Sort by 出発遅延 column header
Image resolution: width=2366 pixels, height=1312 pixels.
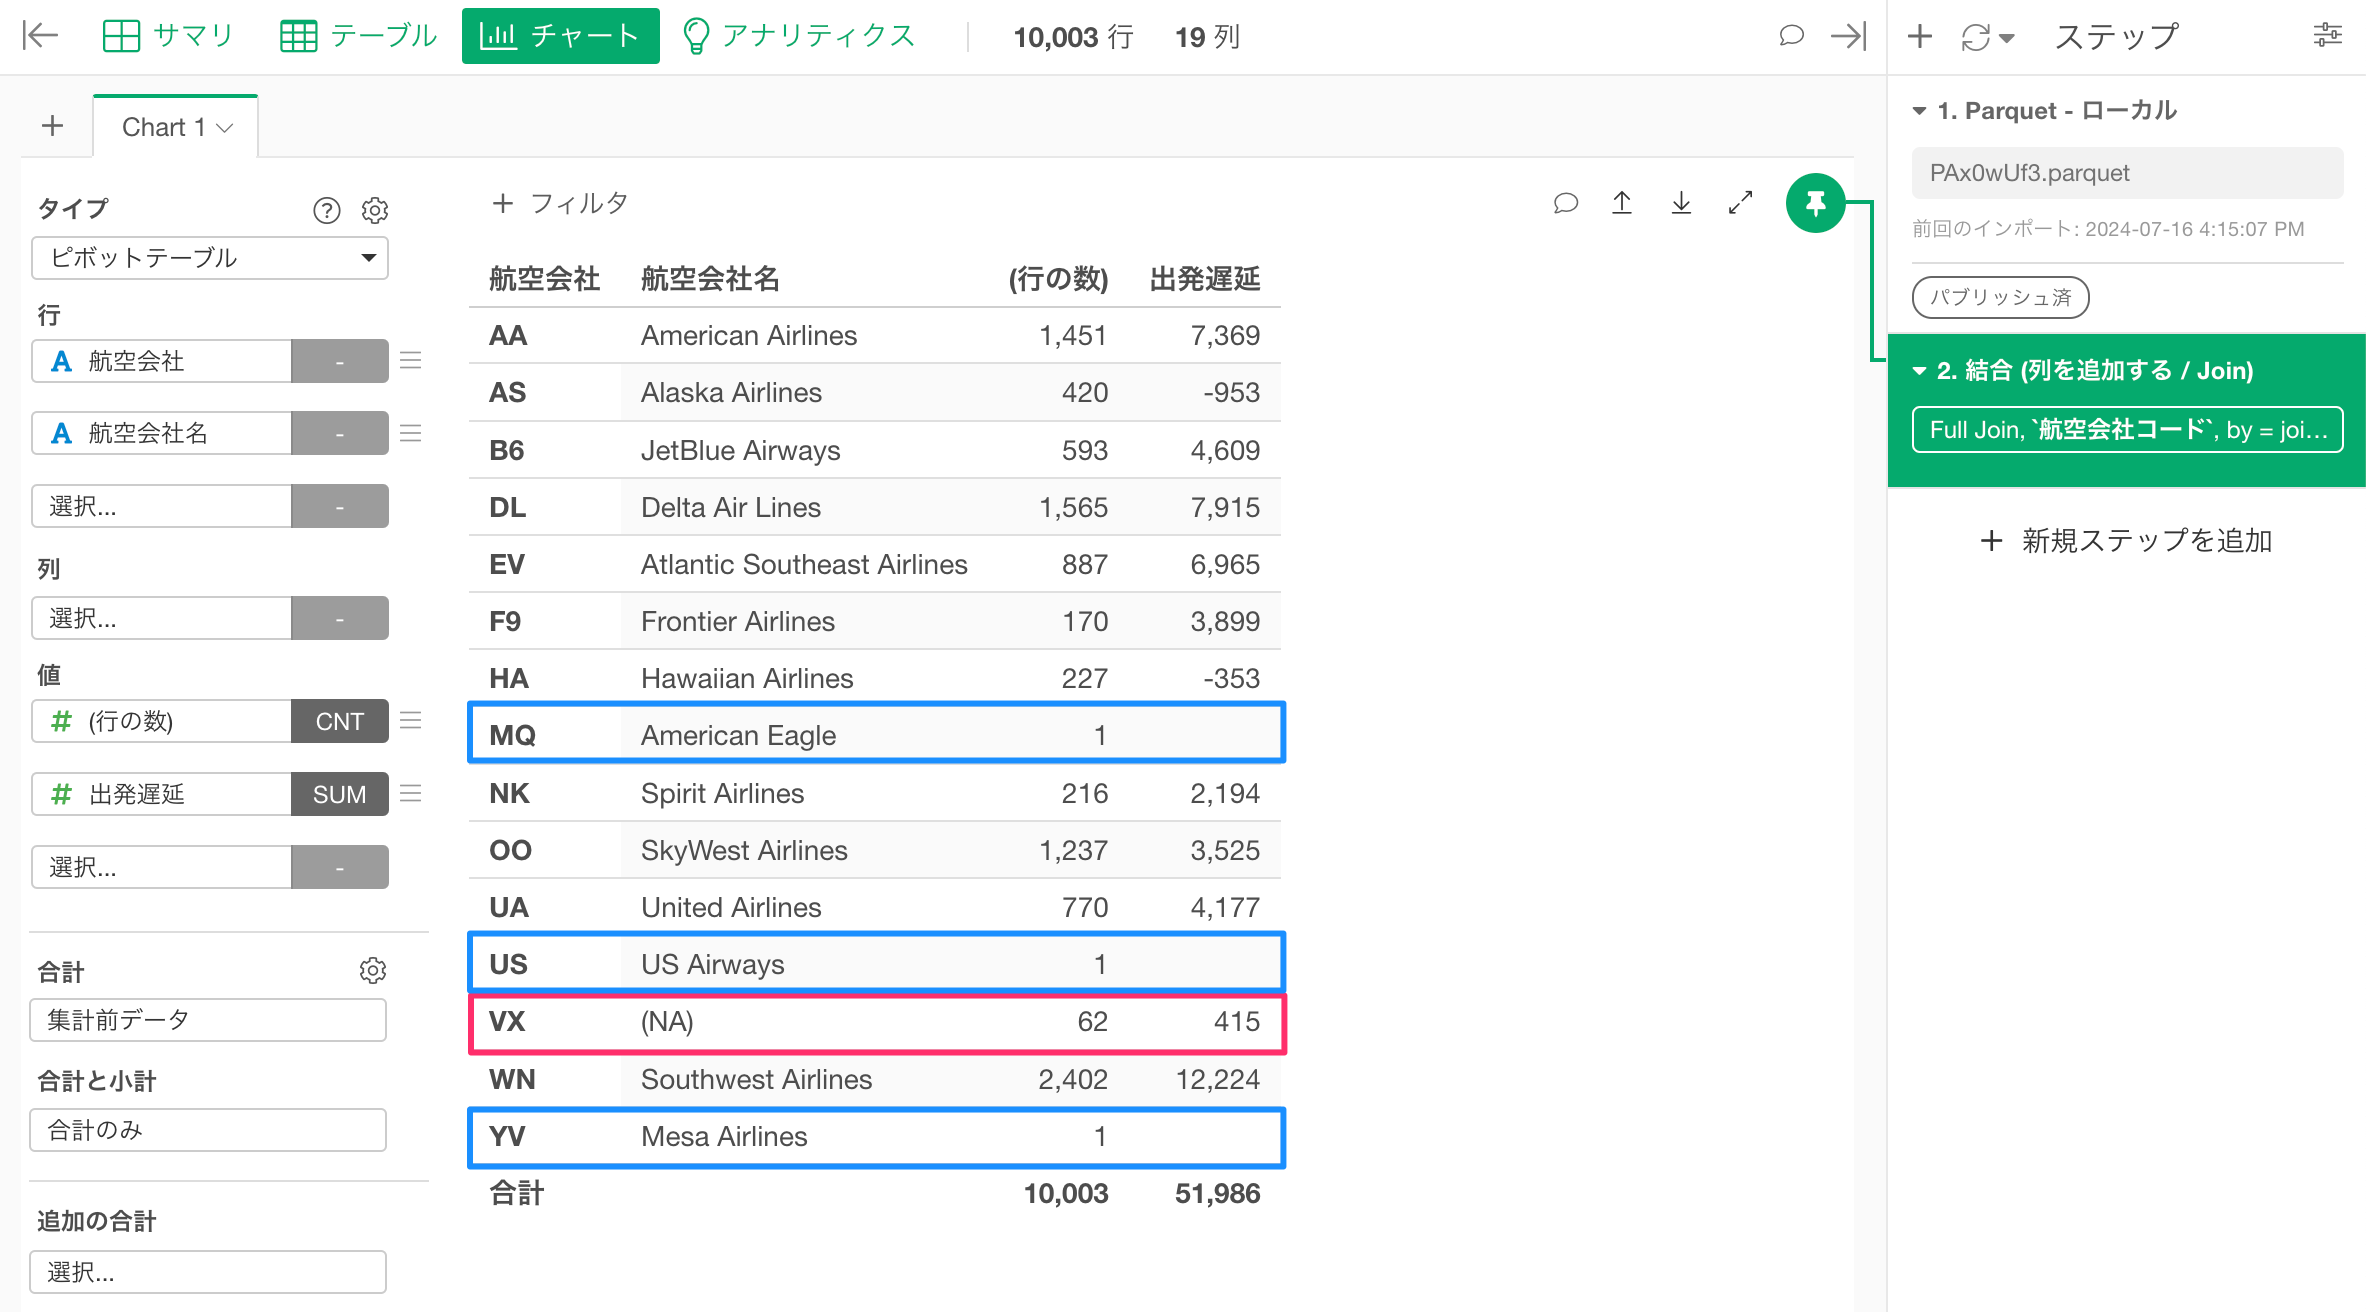pyautogui.click(x=1204, y=278)
